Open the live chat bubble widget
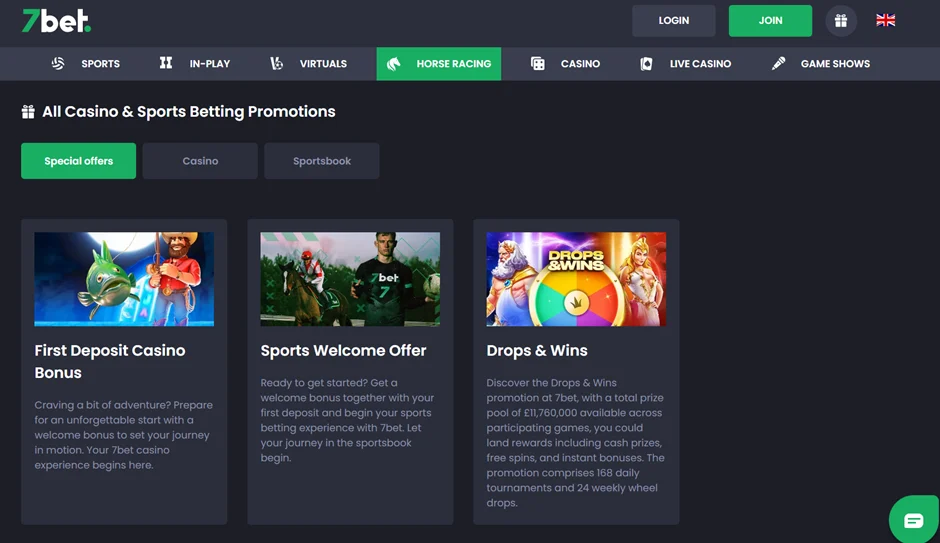 pyautogui.click(x=913, y=520)
